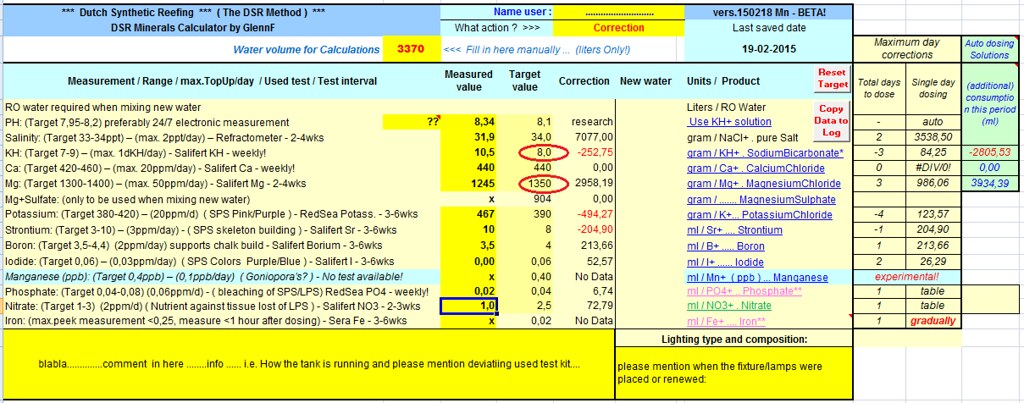Open the KH+ SodiumBicarbonate link
The image size is (1024, 403).
[x=765, y=153]
